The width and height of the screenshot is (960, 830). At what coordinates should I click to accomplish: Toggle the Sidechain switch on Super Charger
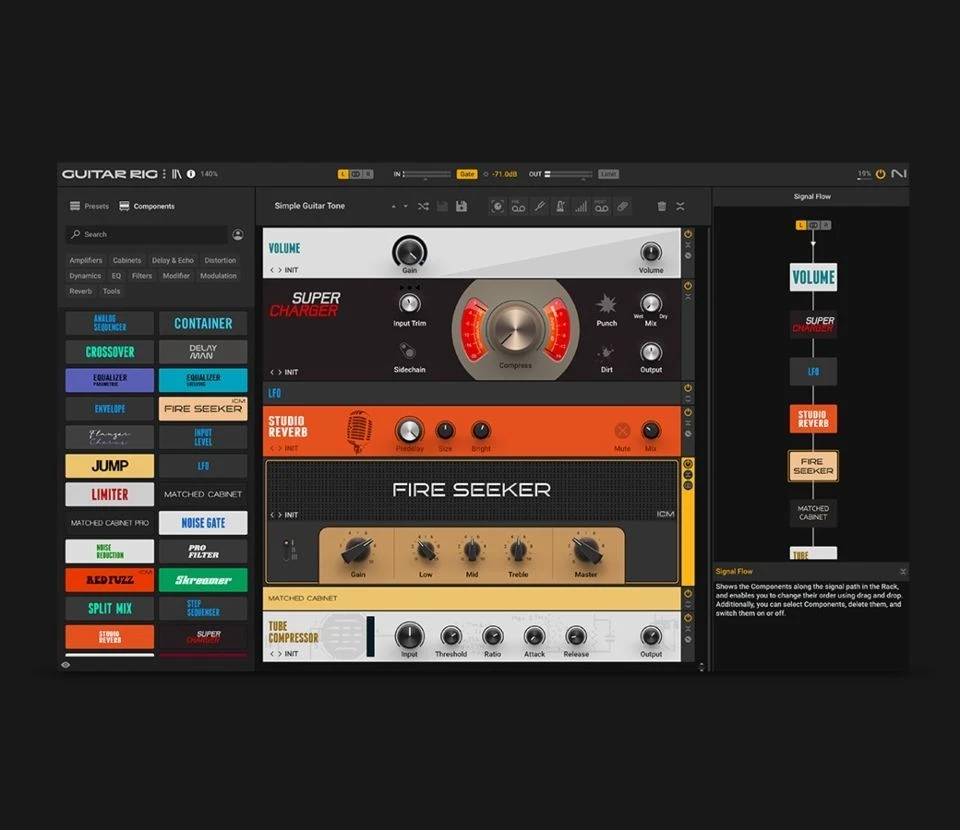[408, 351]
